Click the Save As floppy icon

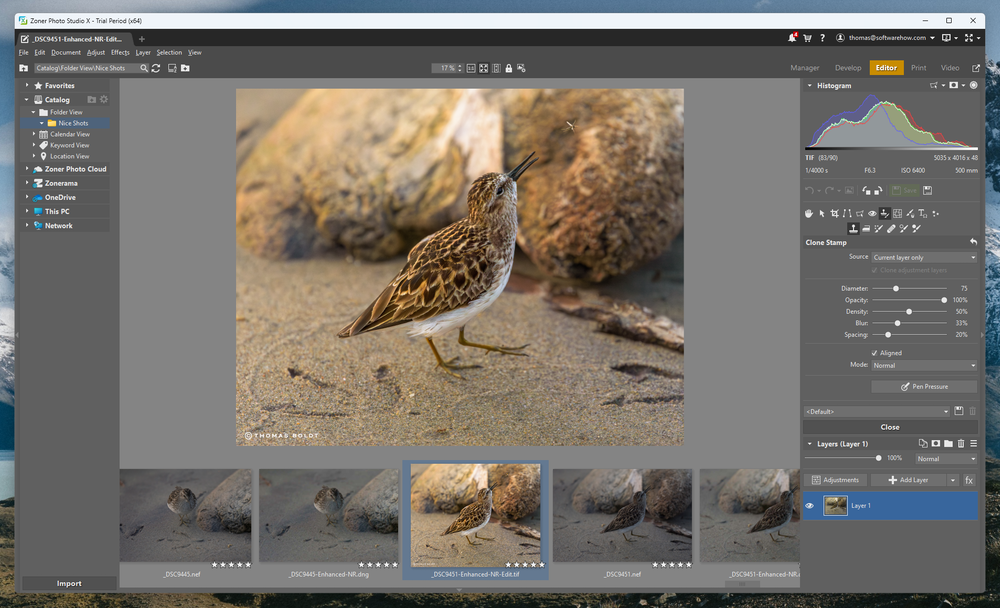(927, 190)
